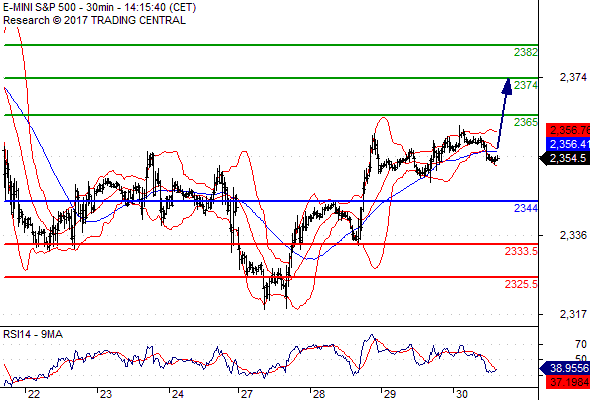The width and height of the screenshot is (590, 400).
Task: Select the 2365 resistance level label
Action: 526,122
